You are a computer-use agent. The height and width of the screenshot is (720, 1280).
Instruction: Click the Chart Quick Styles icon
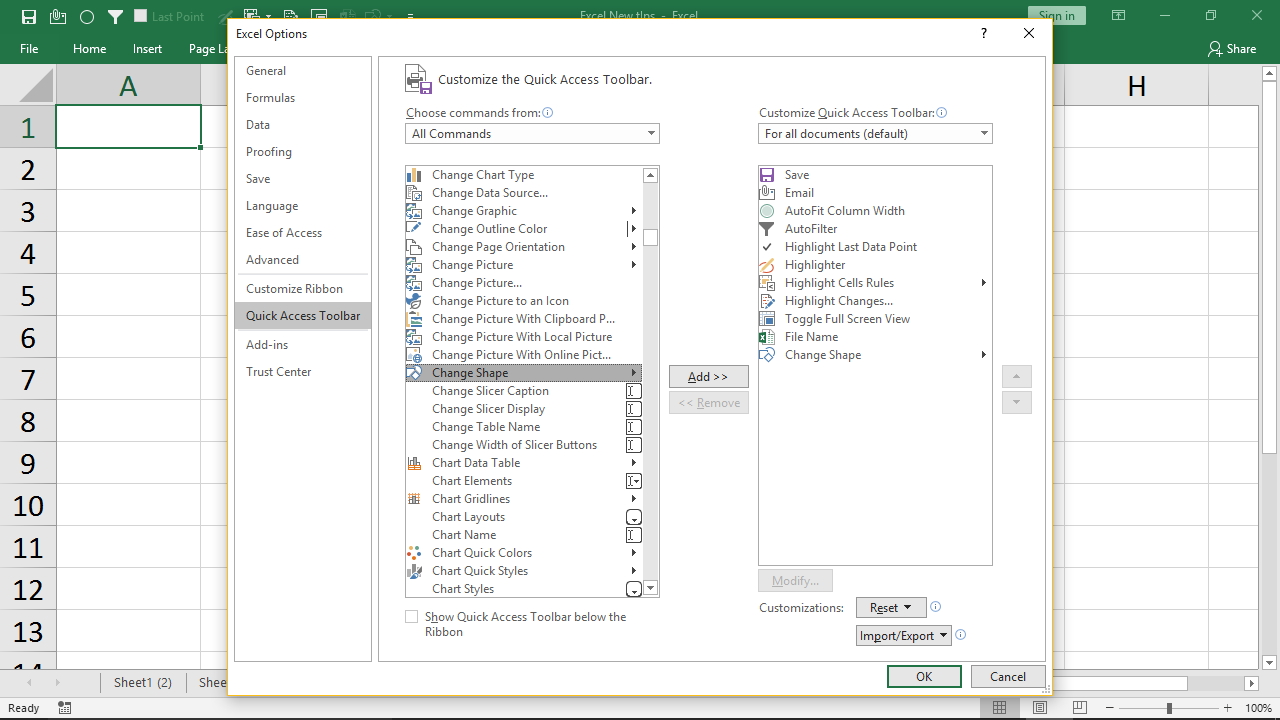[414, 571]
